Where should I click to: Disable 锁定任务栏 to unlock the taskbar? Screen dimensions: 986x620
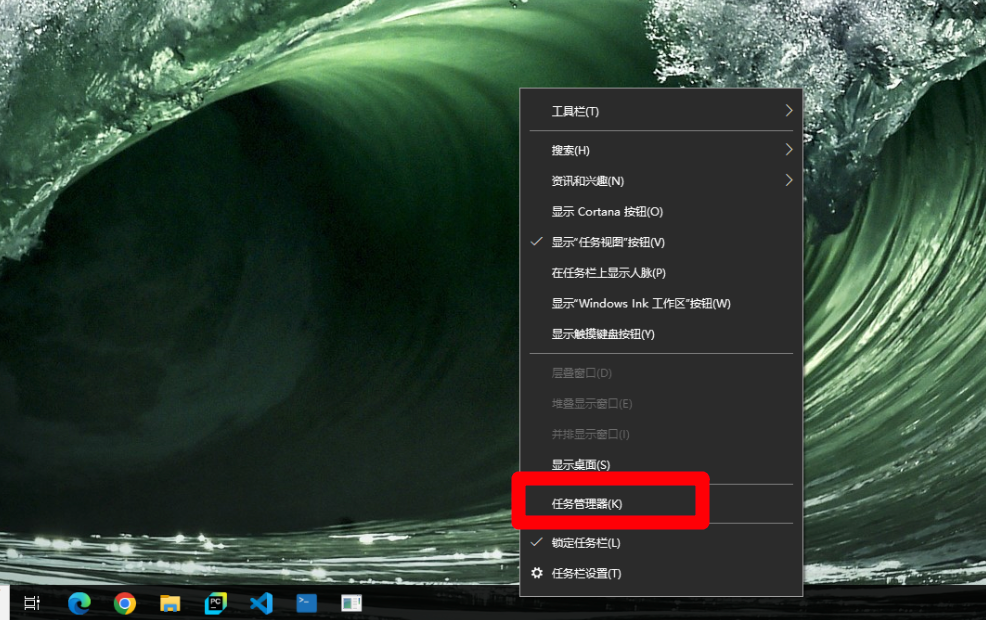point(600,542)
